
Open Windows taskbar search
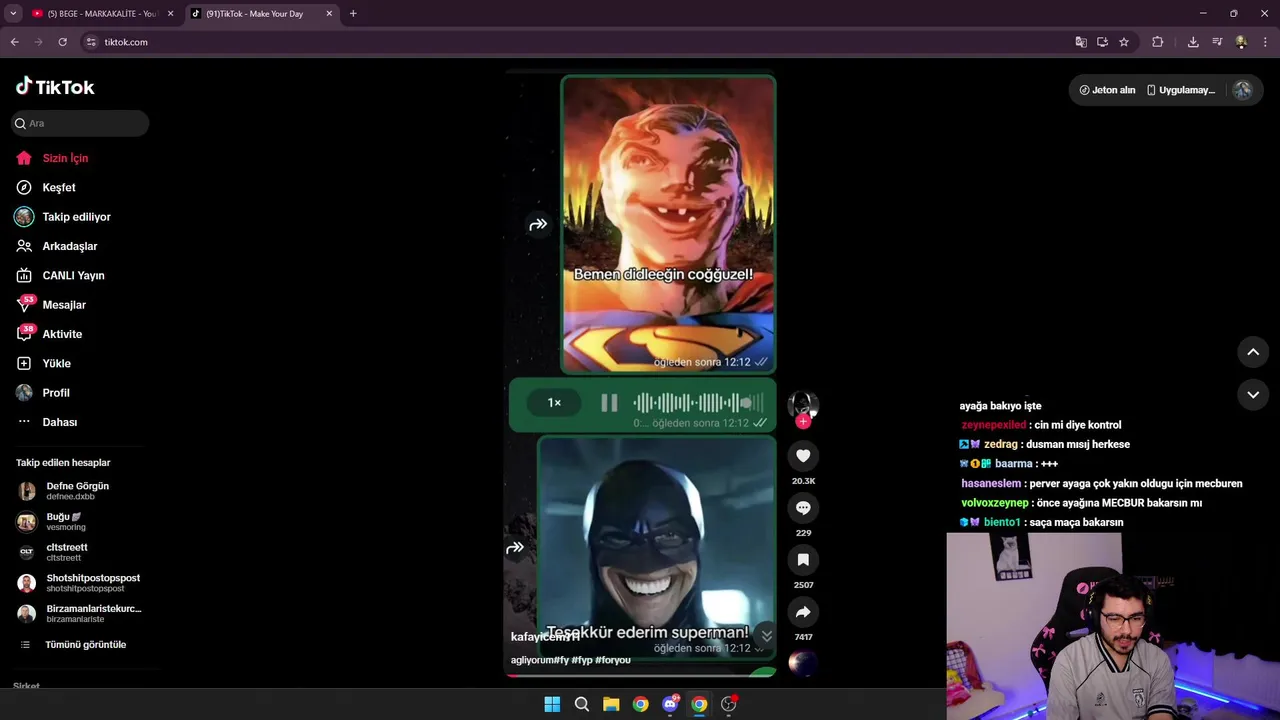point(581,704)
